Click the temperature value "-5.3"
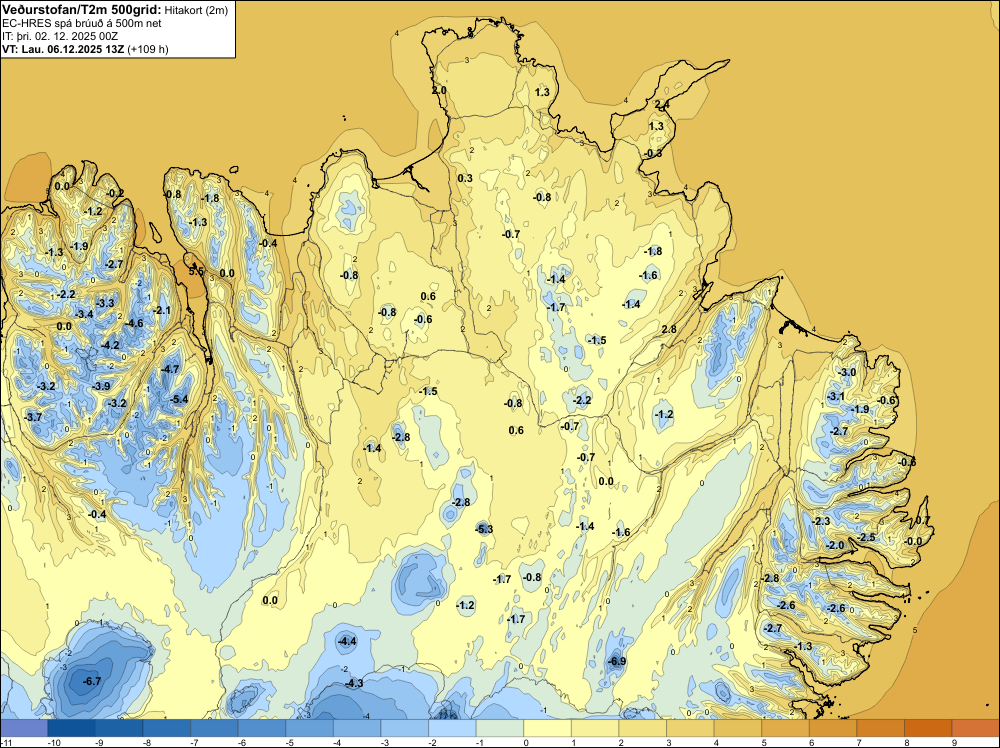The image size is (1000, 748). coord(483,529)
